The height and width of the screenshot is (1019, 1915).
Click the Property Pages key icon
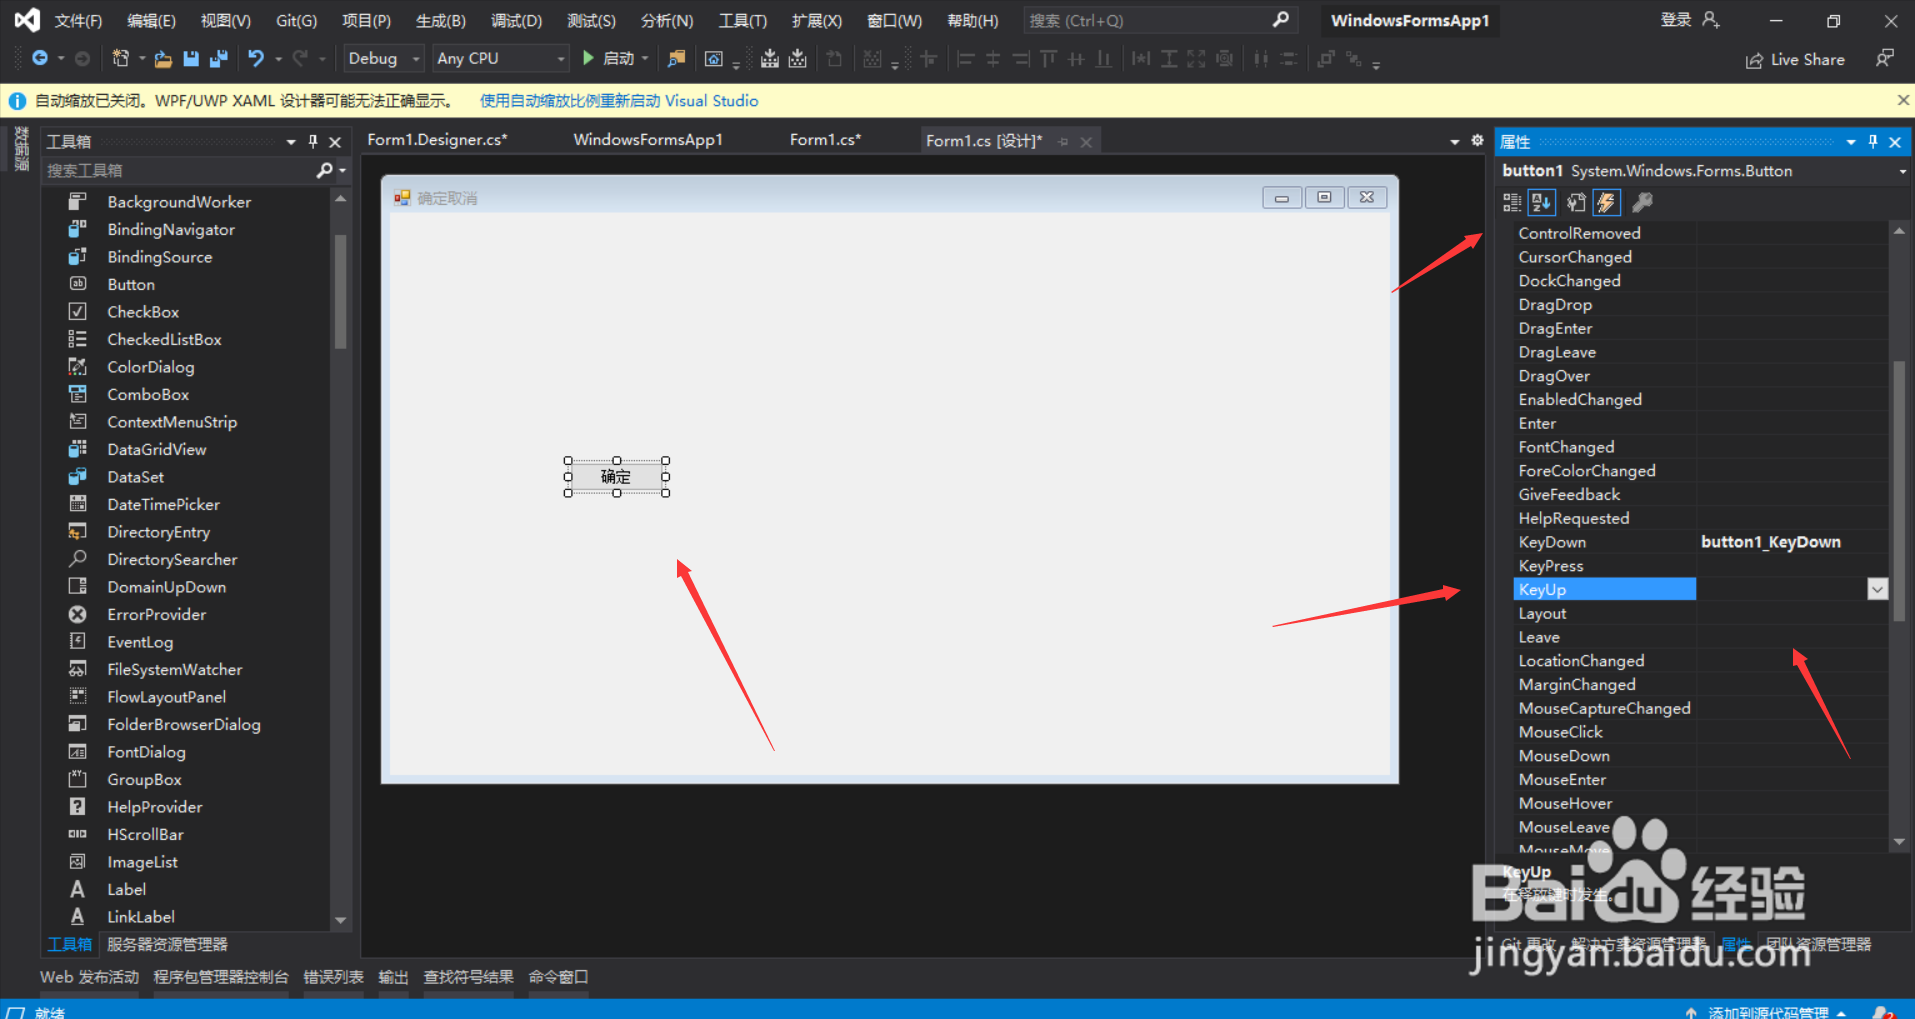1642,203
